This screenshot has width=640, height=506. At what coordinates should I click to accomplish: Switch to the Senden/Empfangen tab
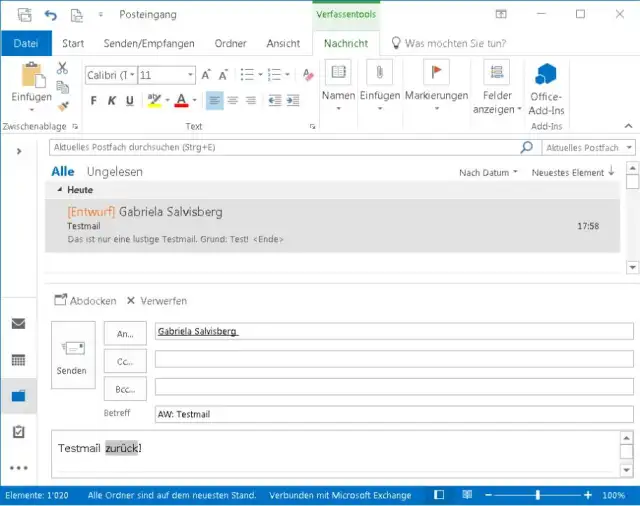148,44
